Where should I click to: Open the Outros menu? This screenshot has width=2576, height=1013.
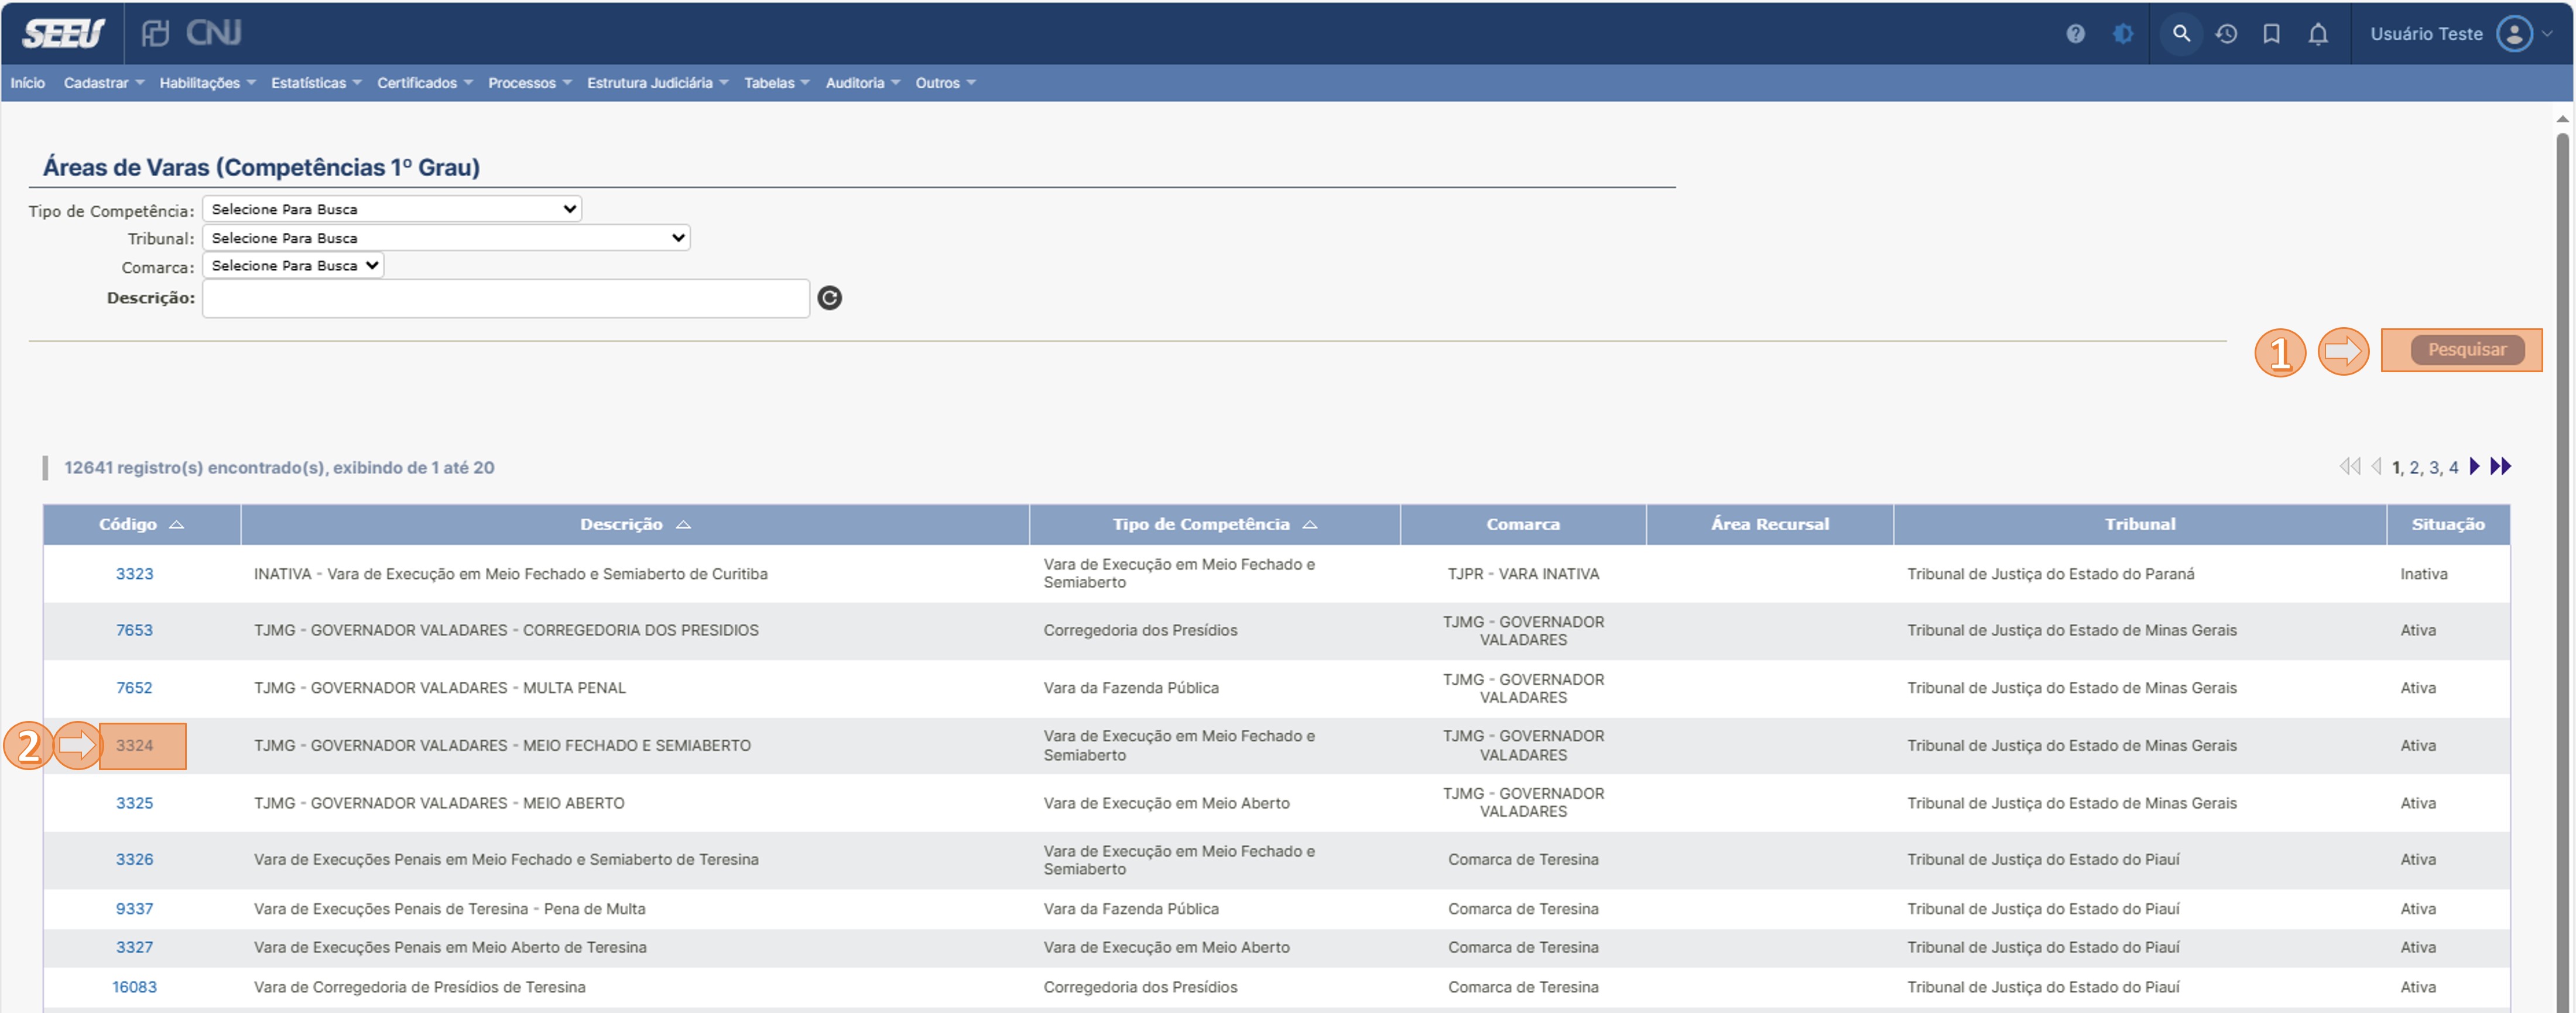pos(945,83)
